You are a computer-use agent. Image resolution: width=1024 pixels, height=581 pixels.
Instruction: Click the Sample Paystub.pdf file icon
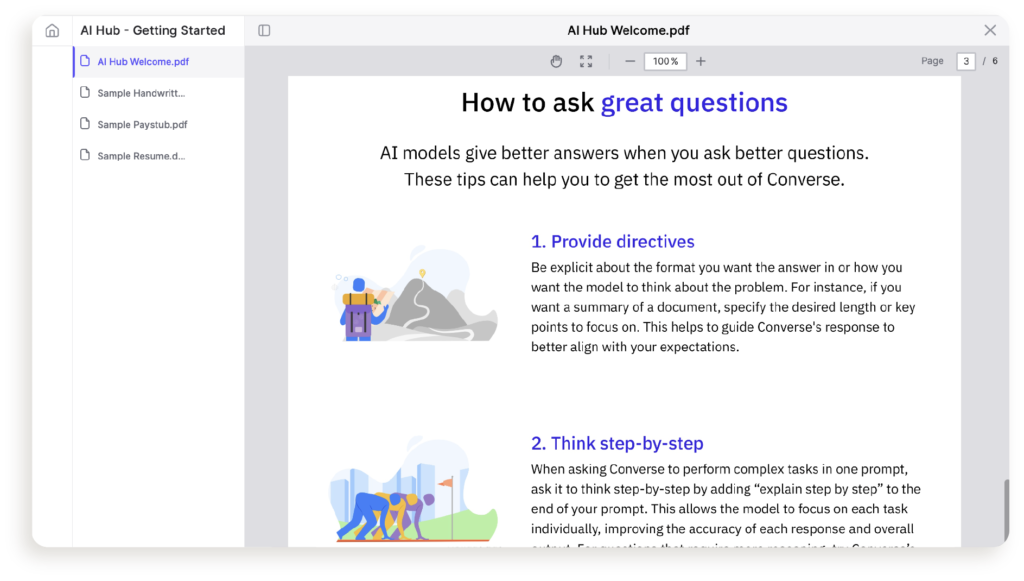tap(85, 123)
